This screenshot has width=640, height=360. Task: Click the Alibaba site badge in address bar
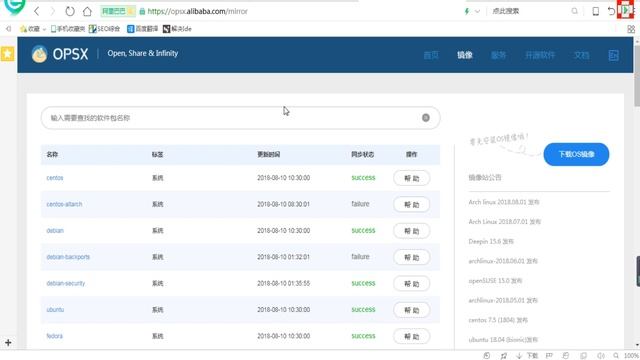[x=118, y=11]
